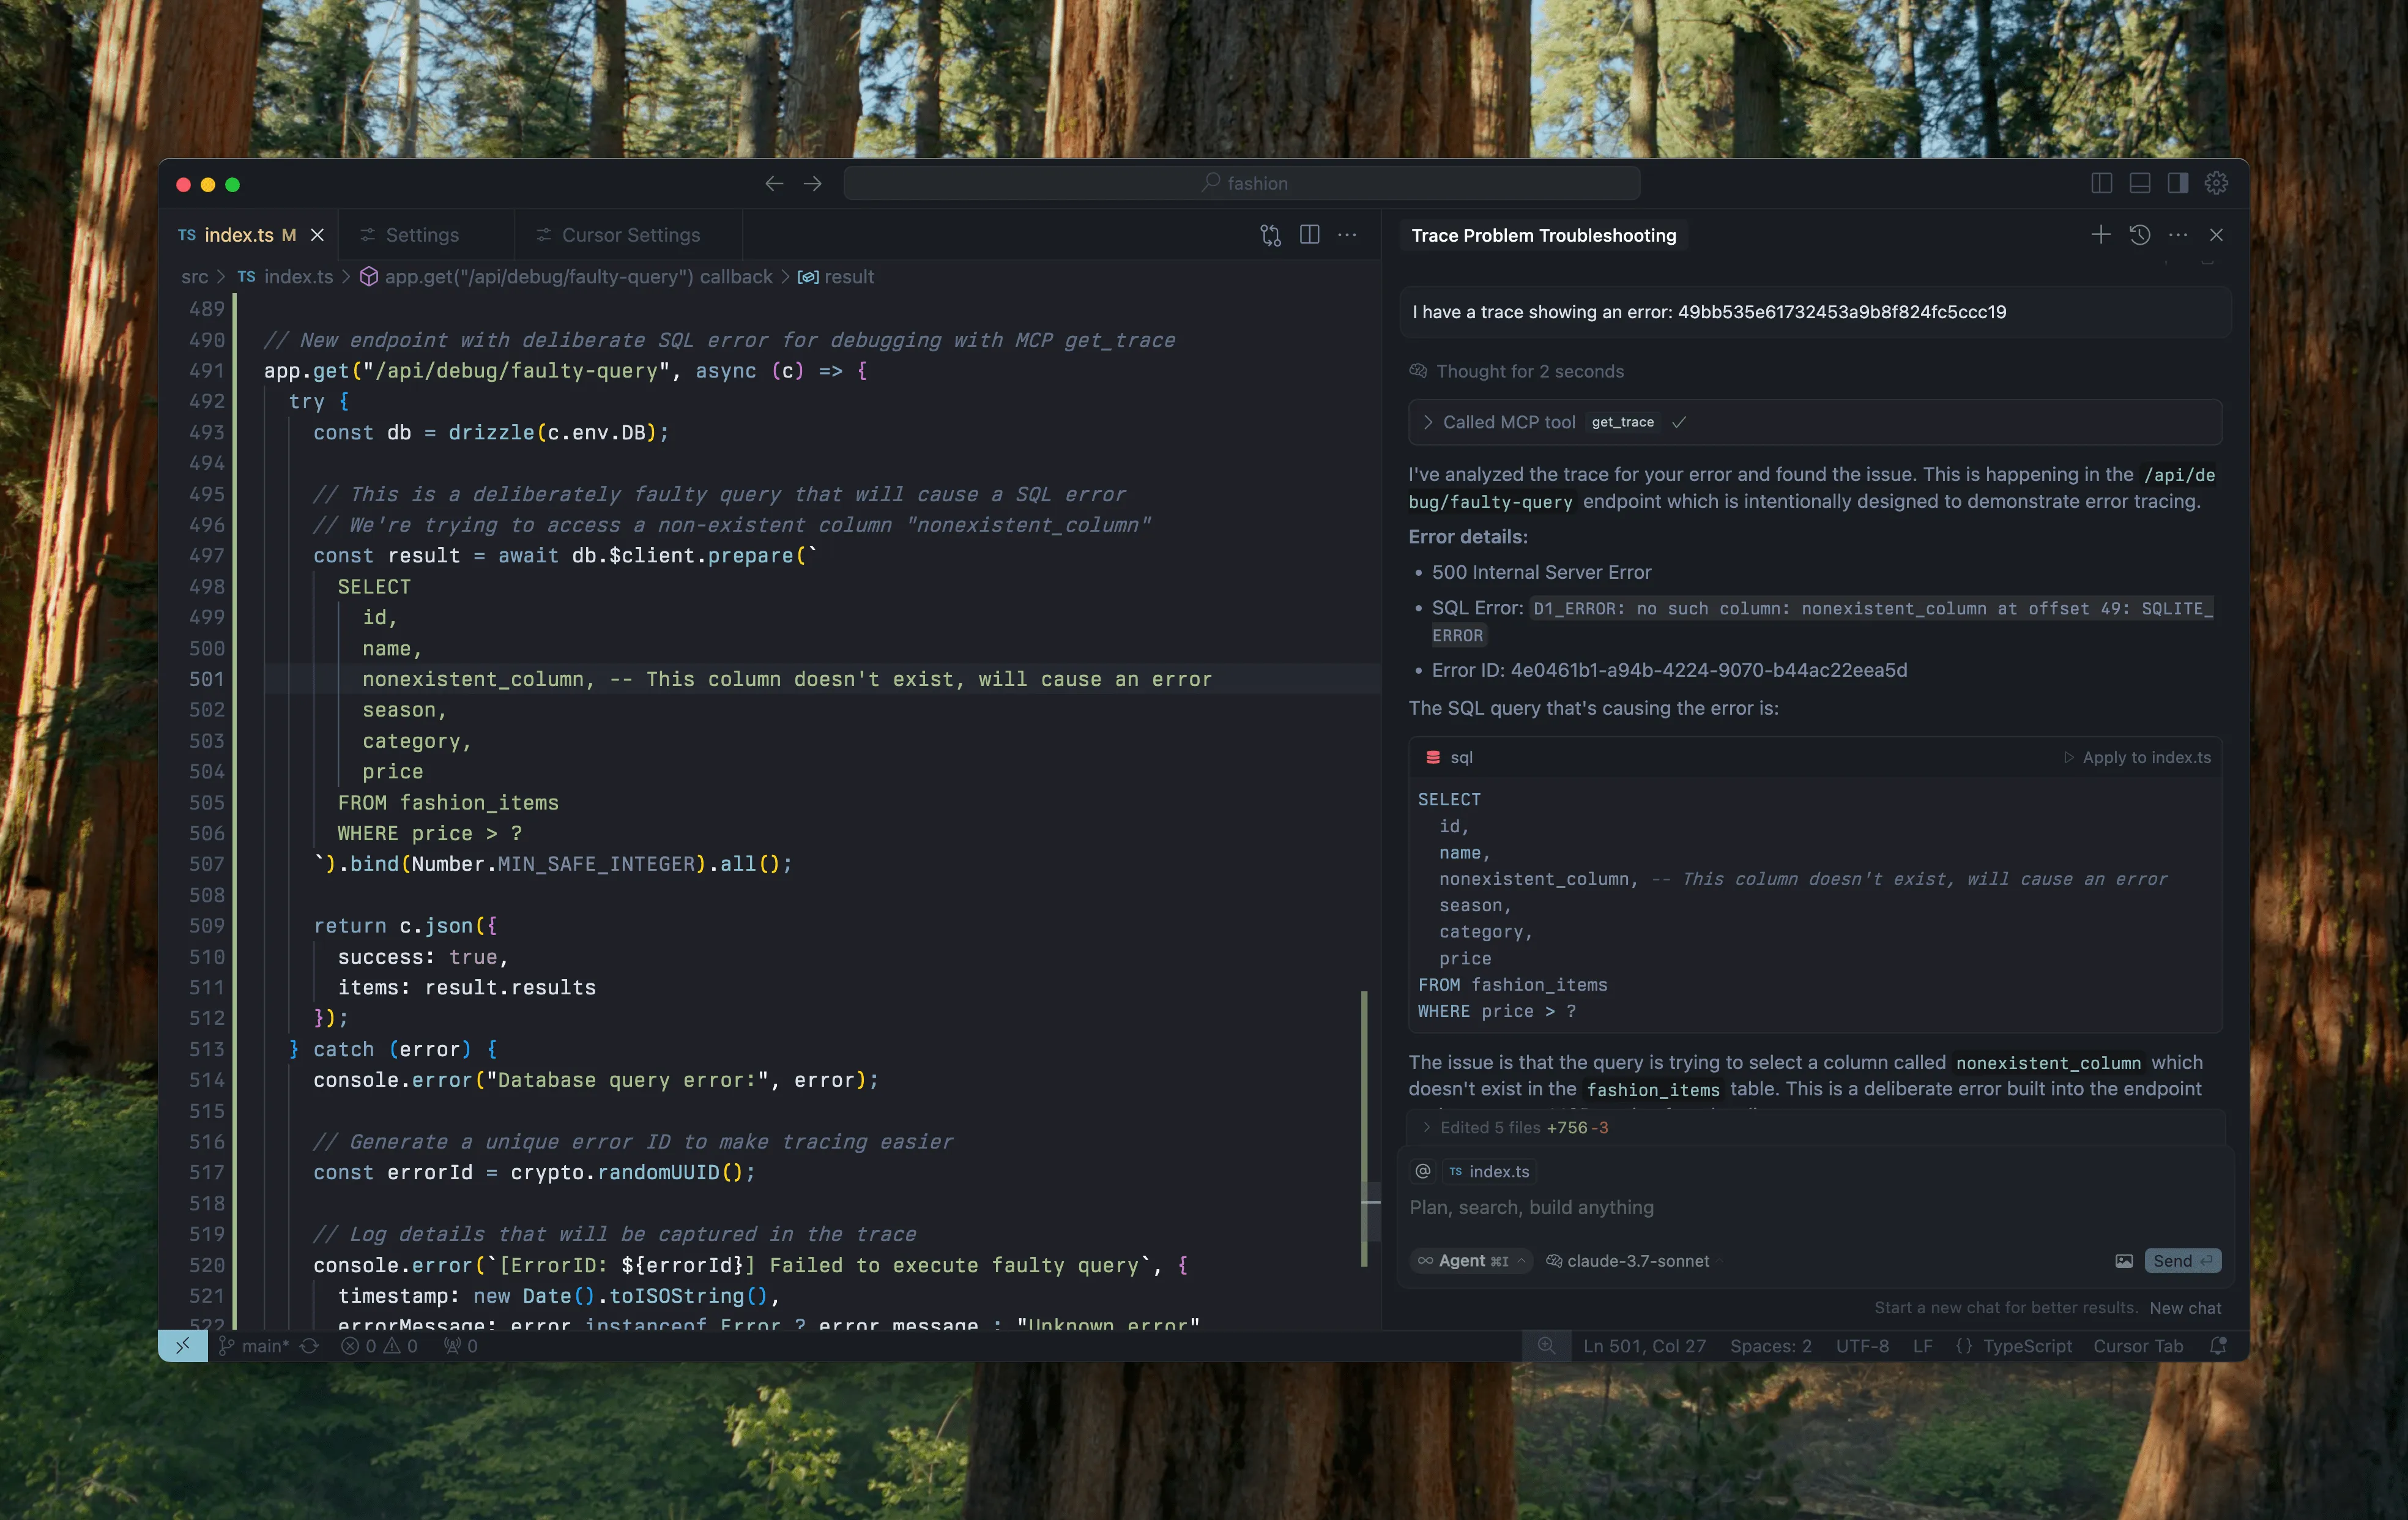Click the 'New chat' link
The height and width of the screenshot is (1520, 2408).
(x=2187, y=1307)
